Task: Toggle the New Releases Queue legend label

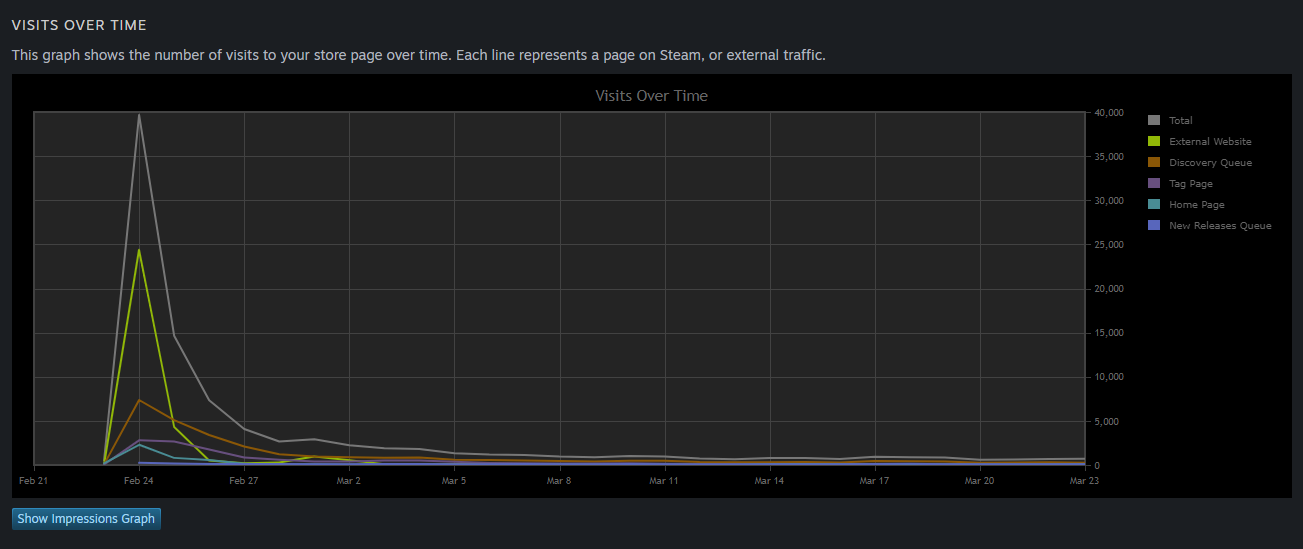Action: coord(1220,226)
